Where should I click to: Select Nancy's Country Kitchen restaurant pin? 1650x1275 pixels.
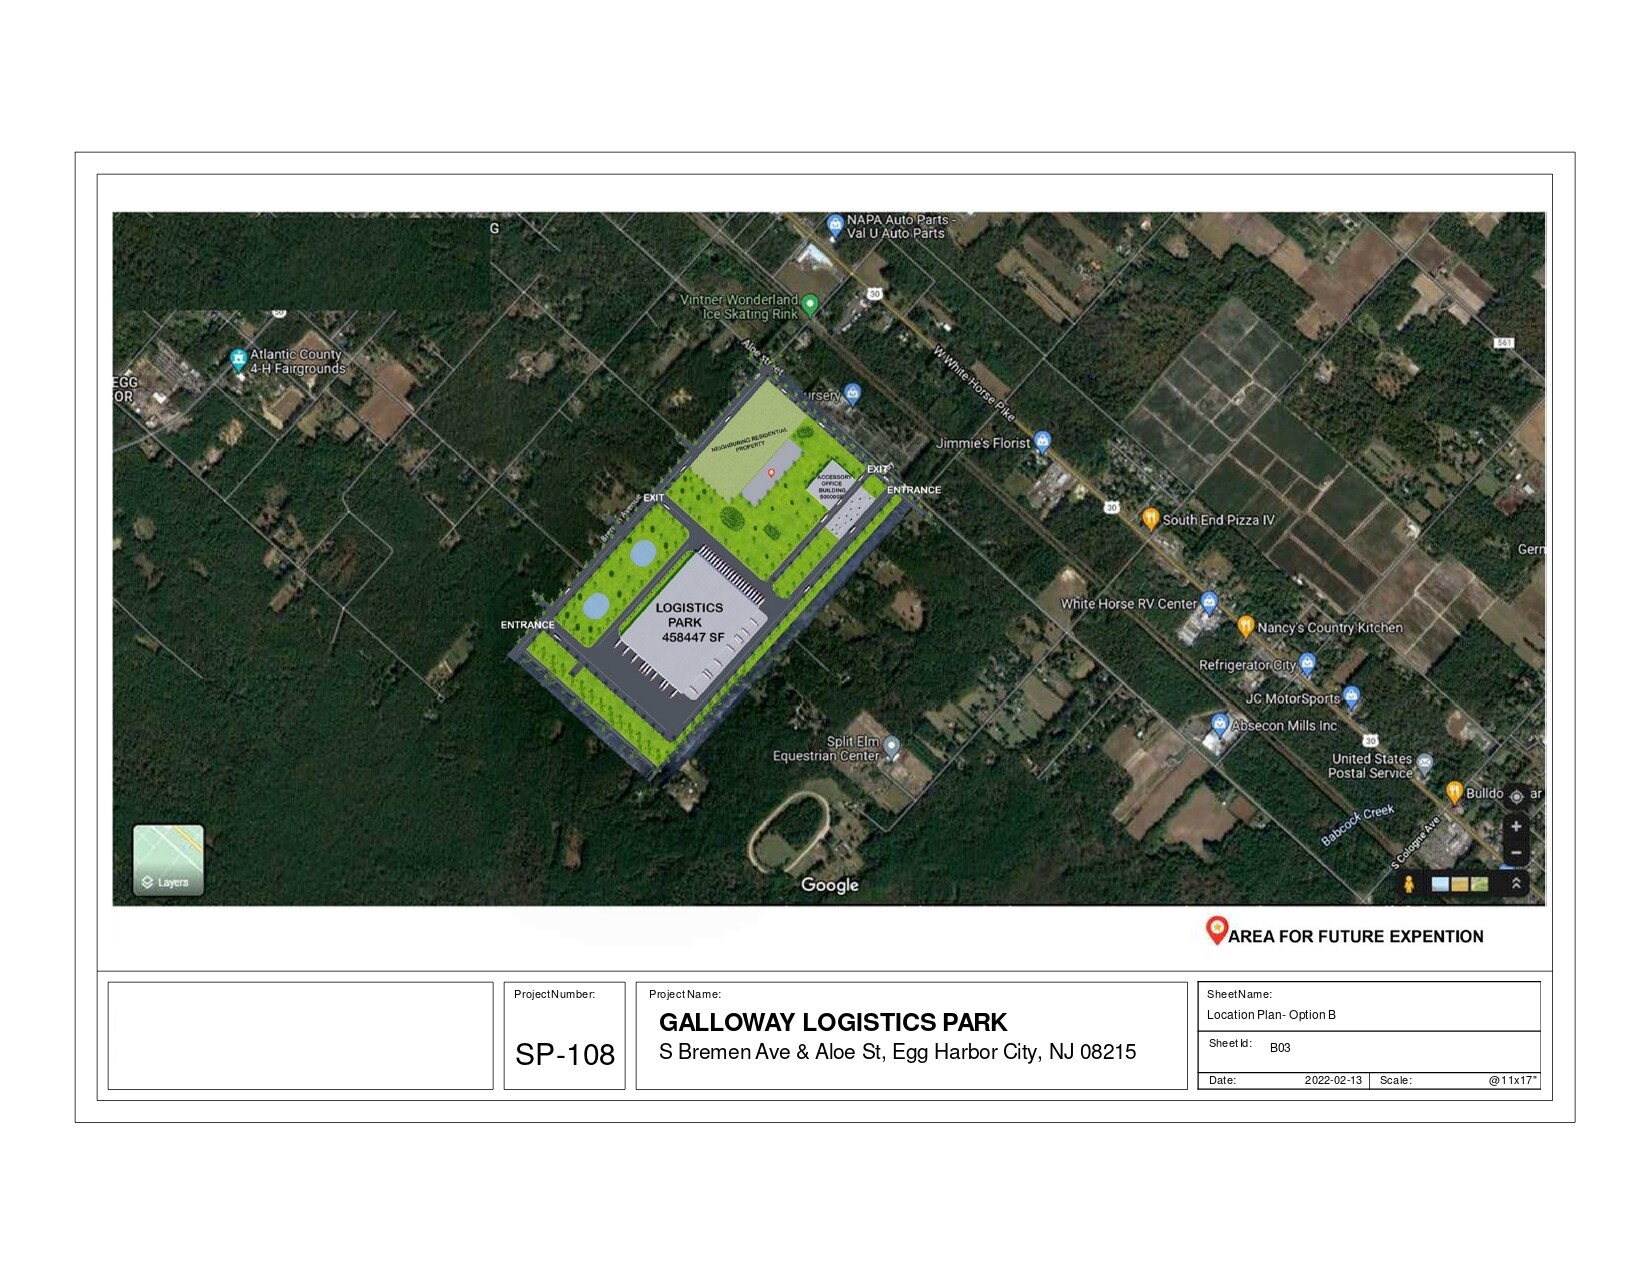[x=1245, y=626]
